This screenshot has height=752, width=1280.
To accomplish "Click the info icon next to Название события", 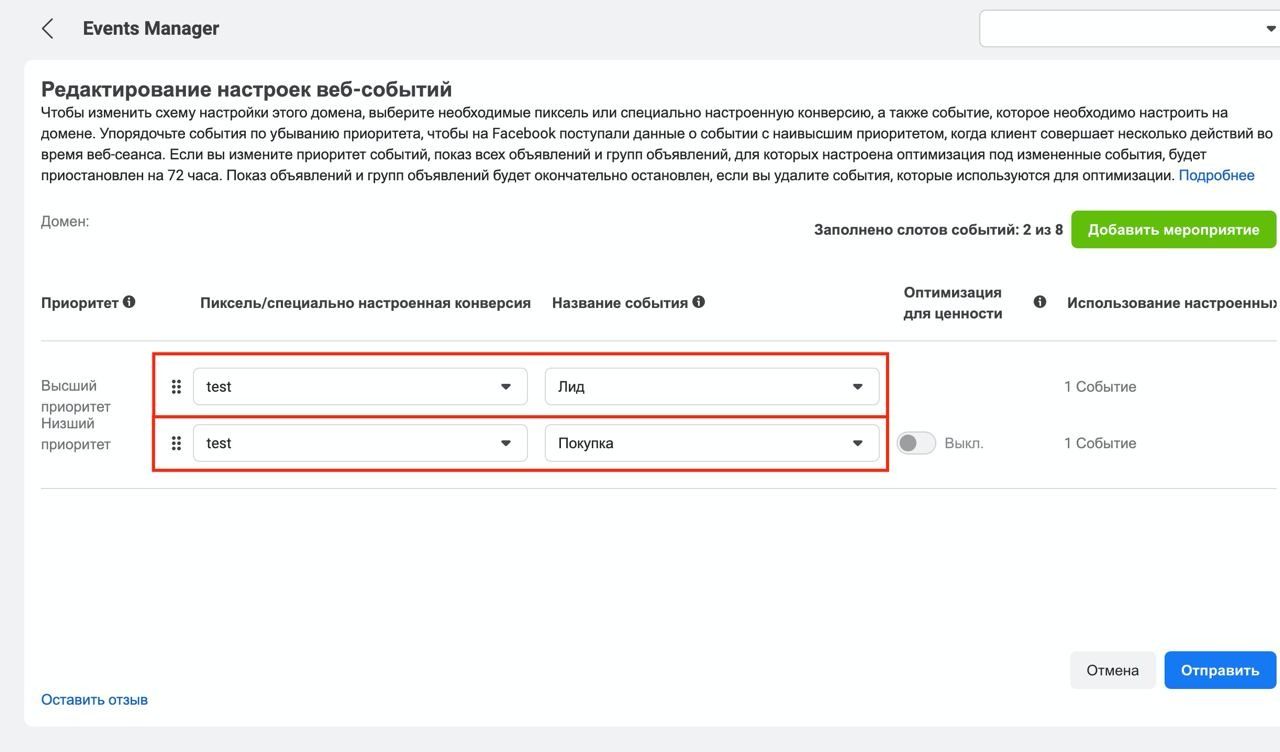I will pos(698,302).
